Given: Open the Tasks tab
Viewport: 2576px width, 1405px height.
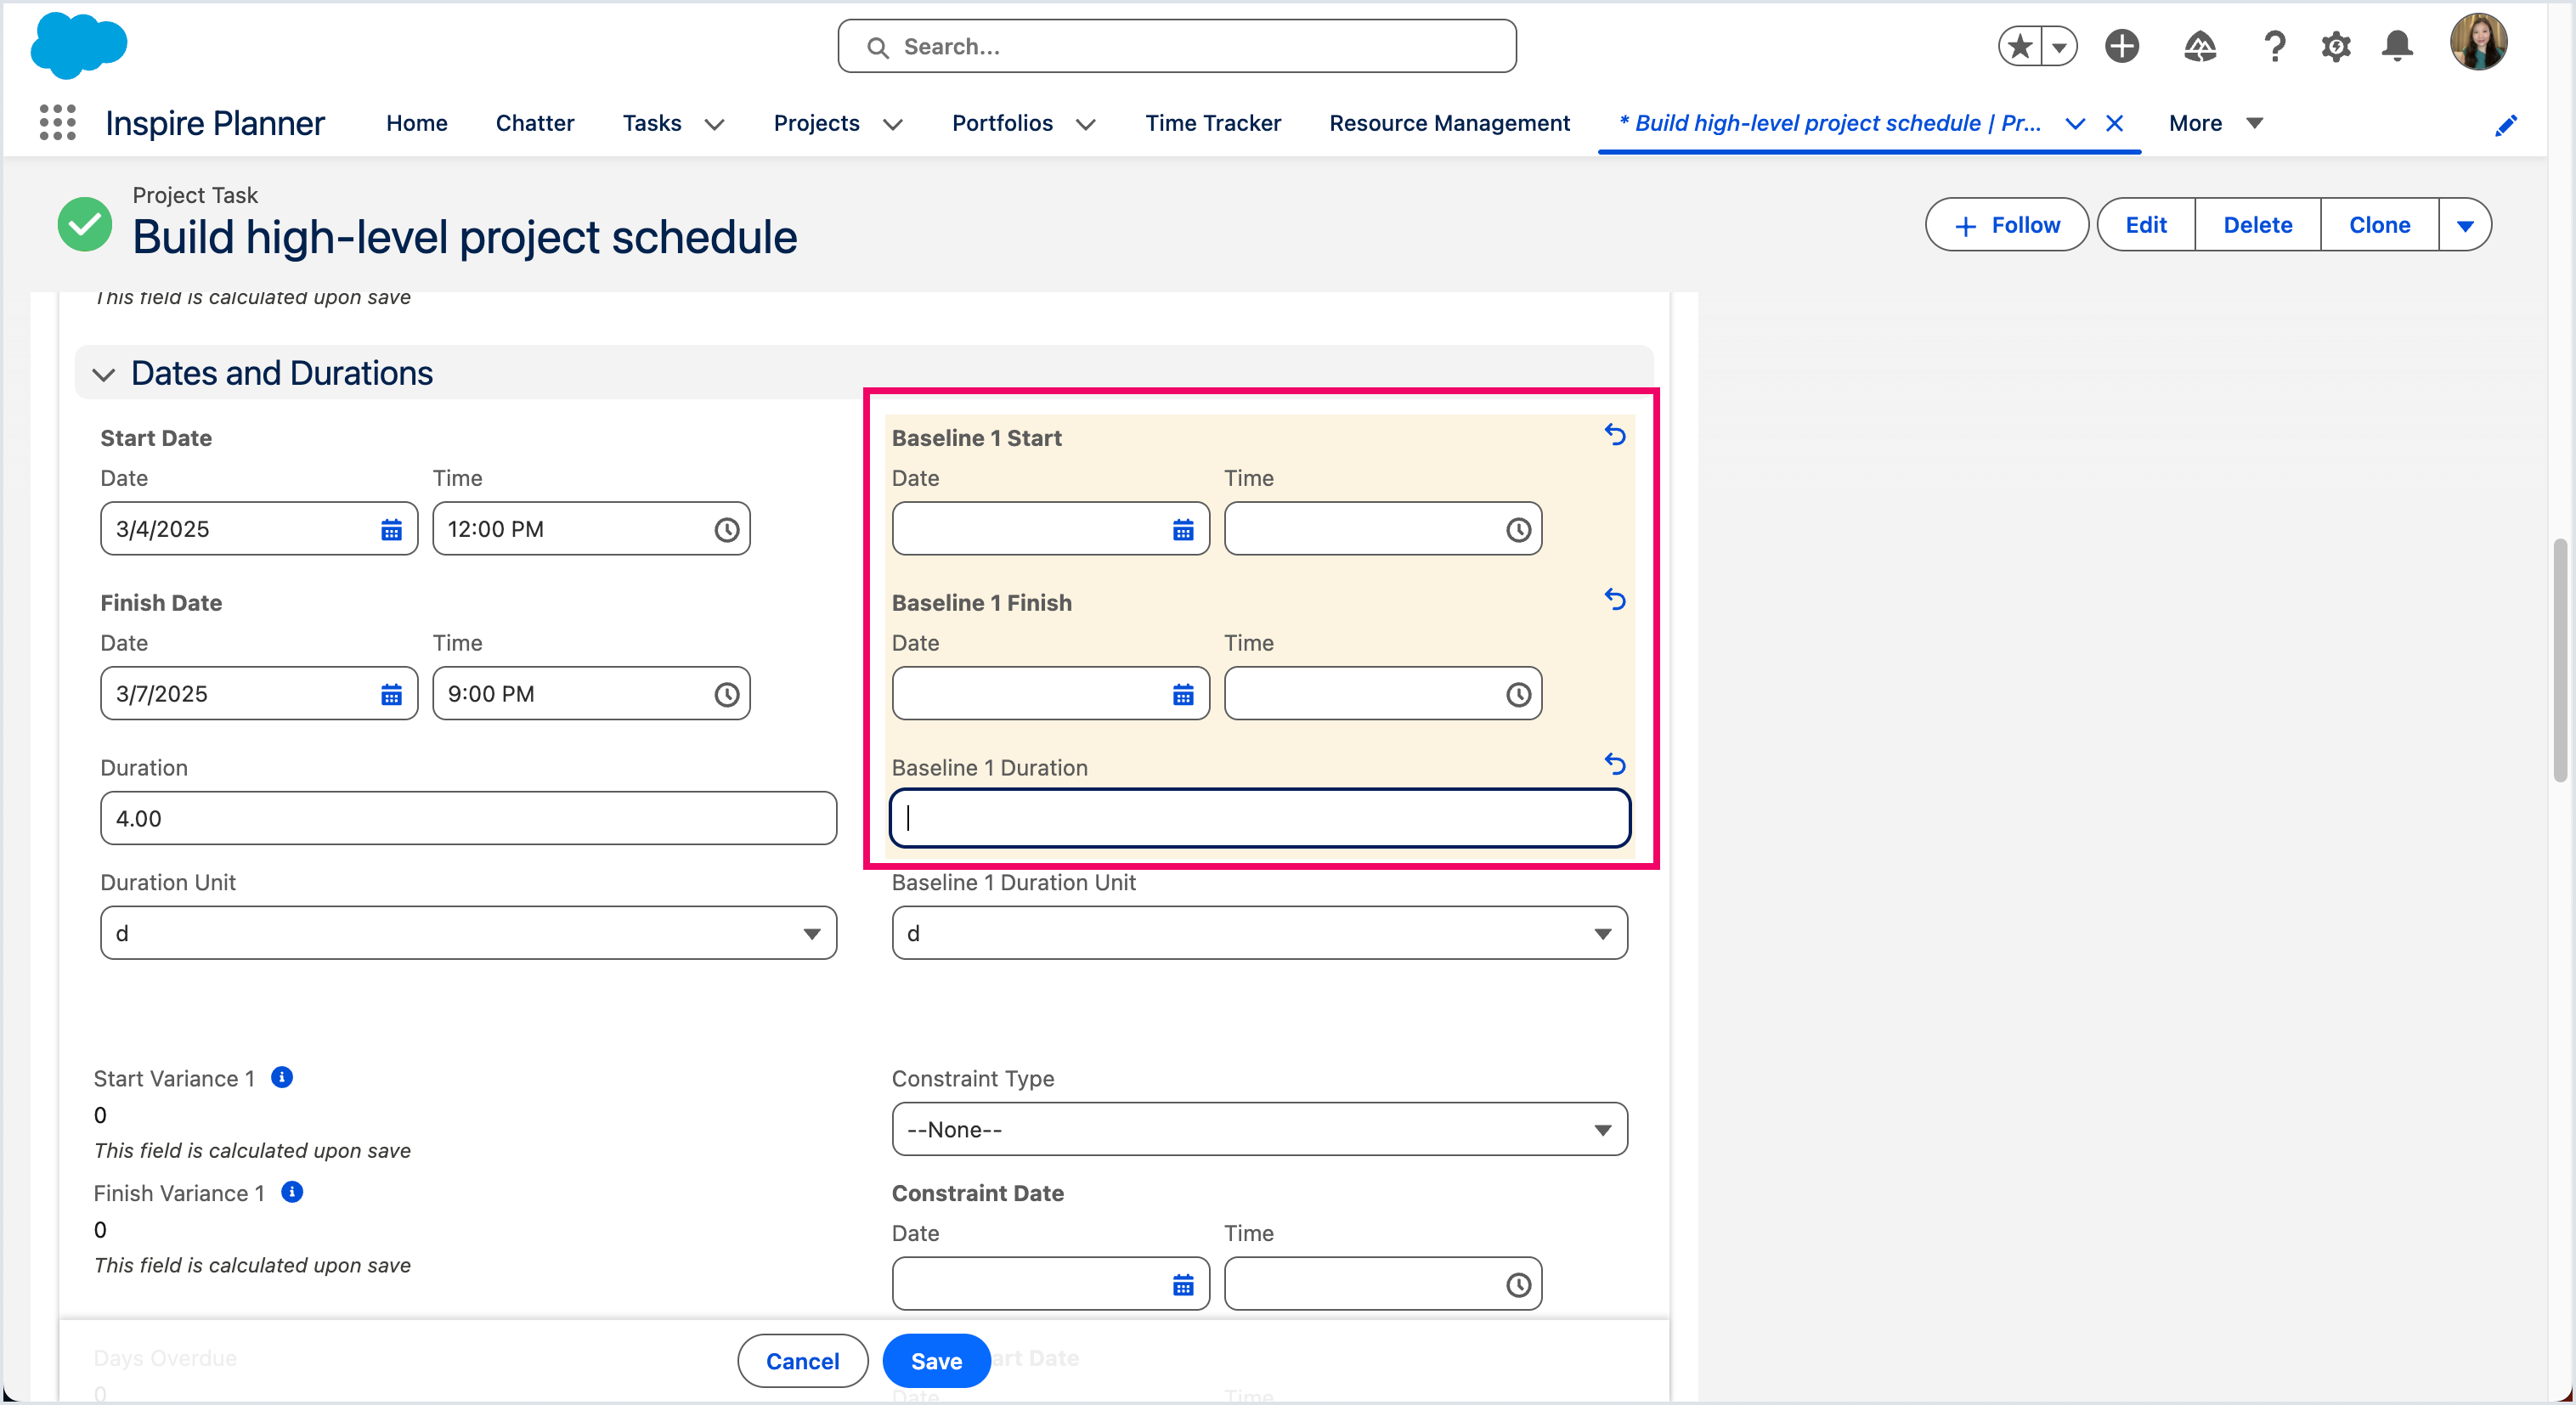Looking at the screenshot, I should tap(652, 123).
